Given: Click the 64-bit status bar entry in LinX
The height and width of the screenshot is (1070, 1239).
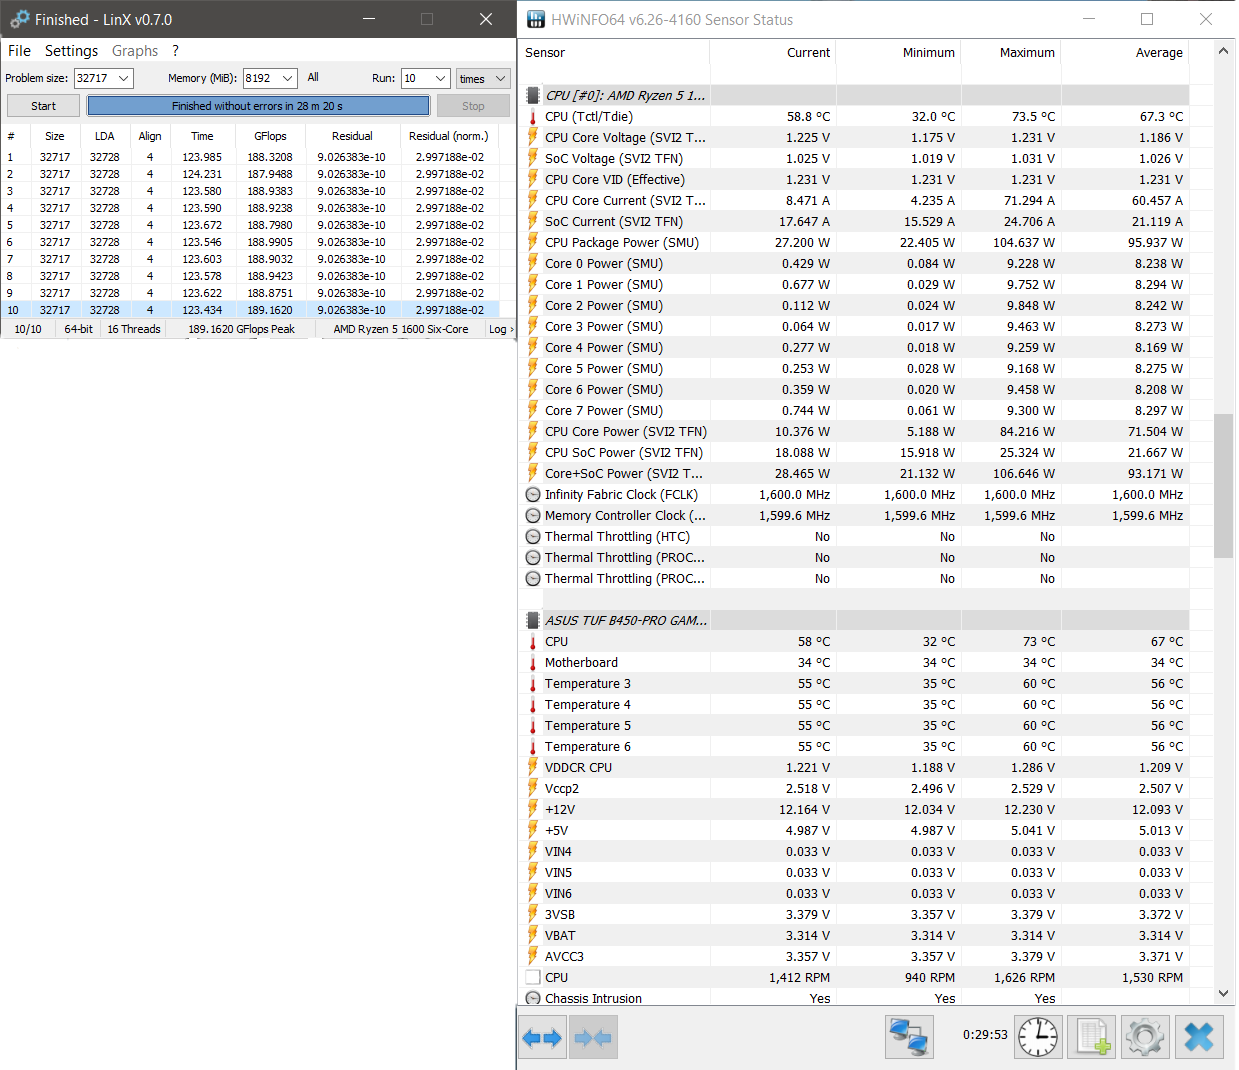Looking at the screenshot, I should [x=79, y=329].
